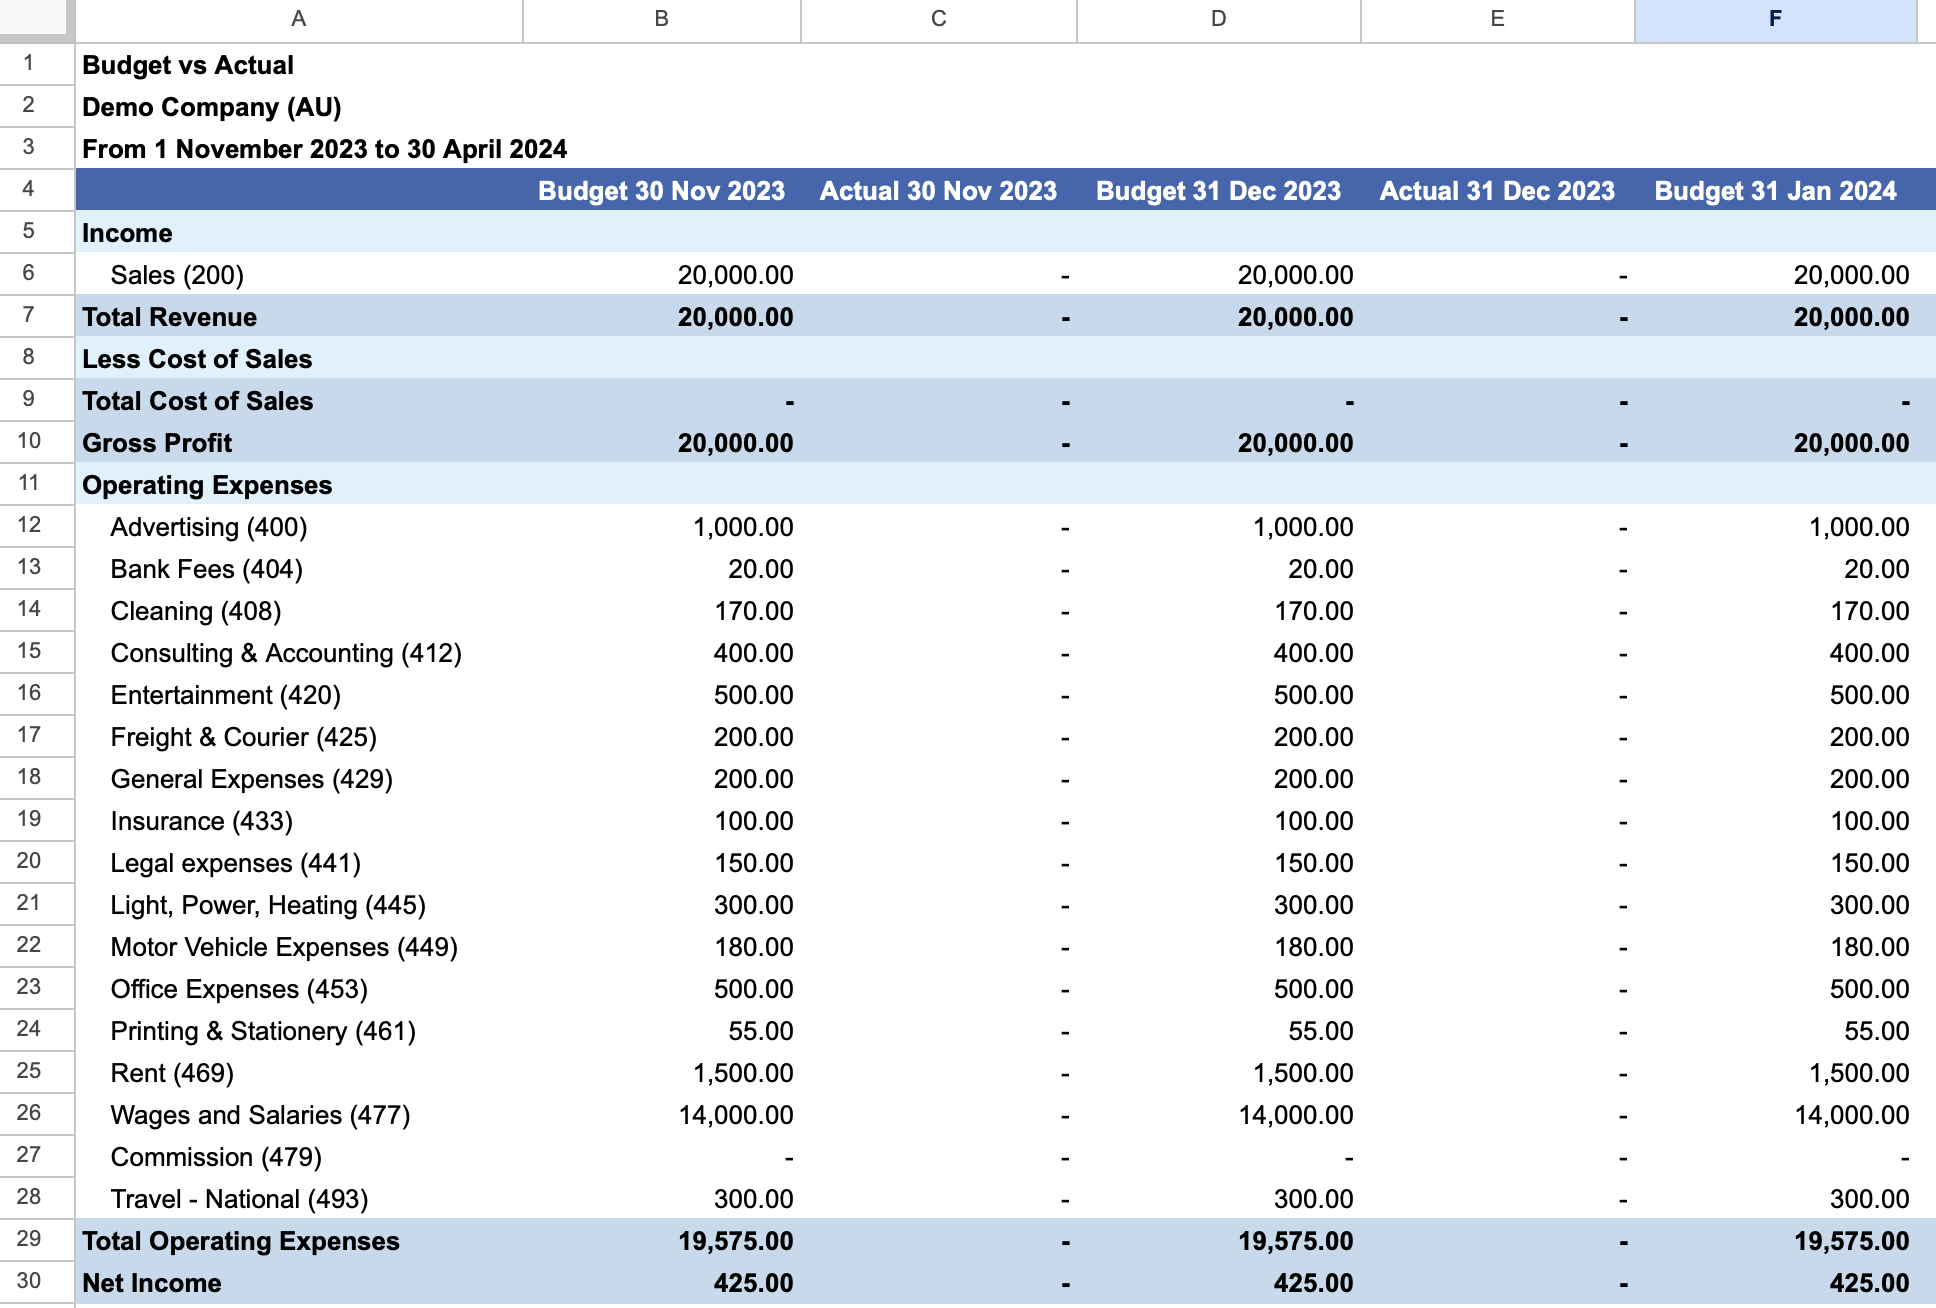Click 'Total Cost of Sales' label

tap(299, 401)
